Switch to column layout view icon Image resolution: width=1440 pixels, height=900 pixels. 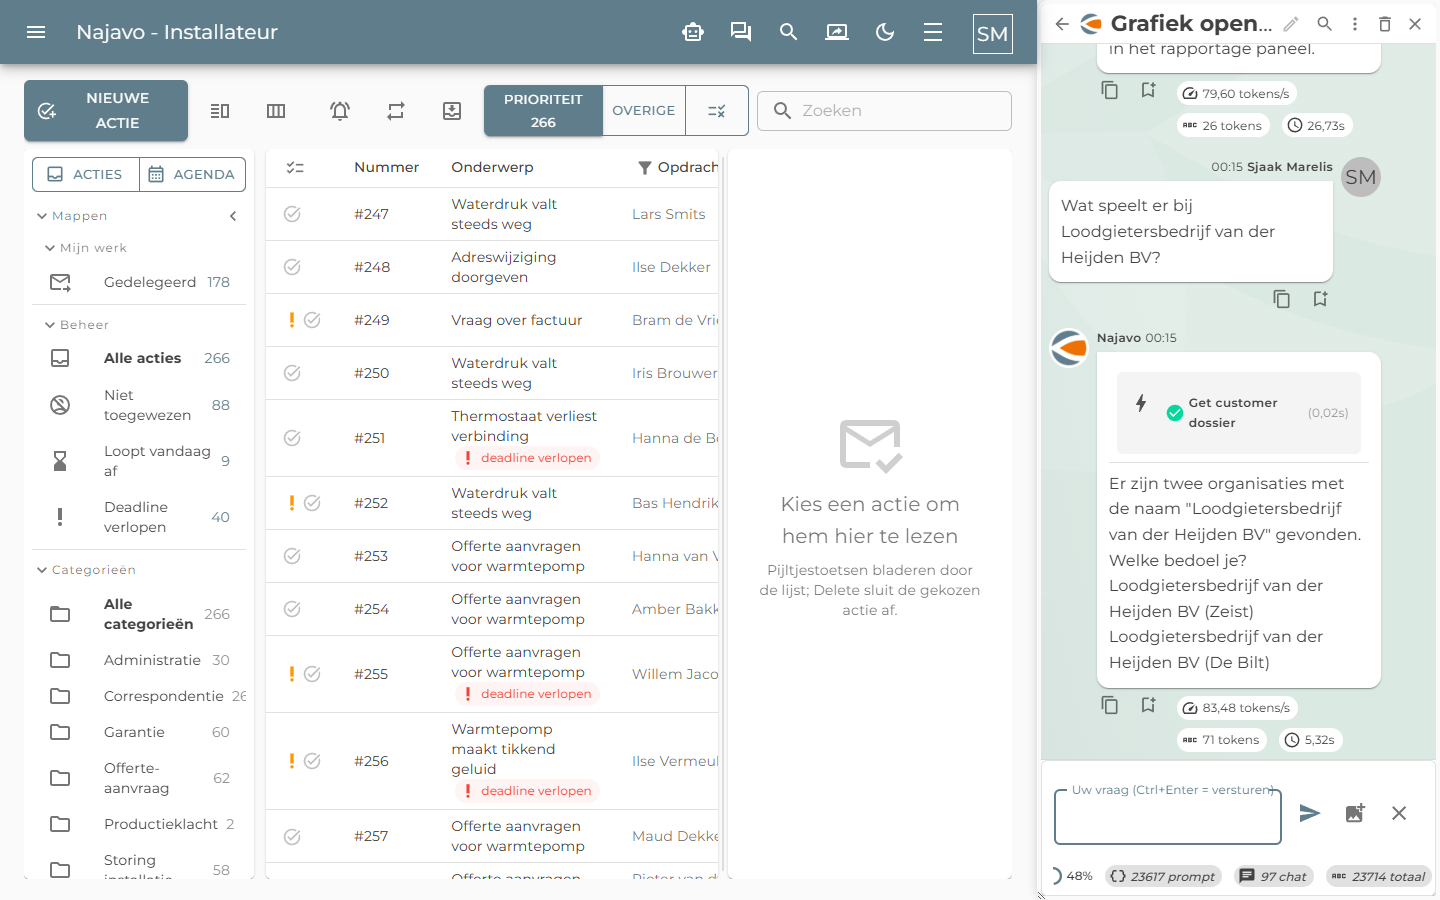point(276,111)
